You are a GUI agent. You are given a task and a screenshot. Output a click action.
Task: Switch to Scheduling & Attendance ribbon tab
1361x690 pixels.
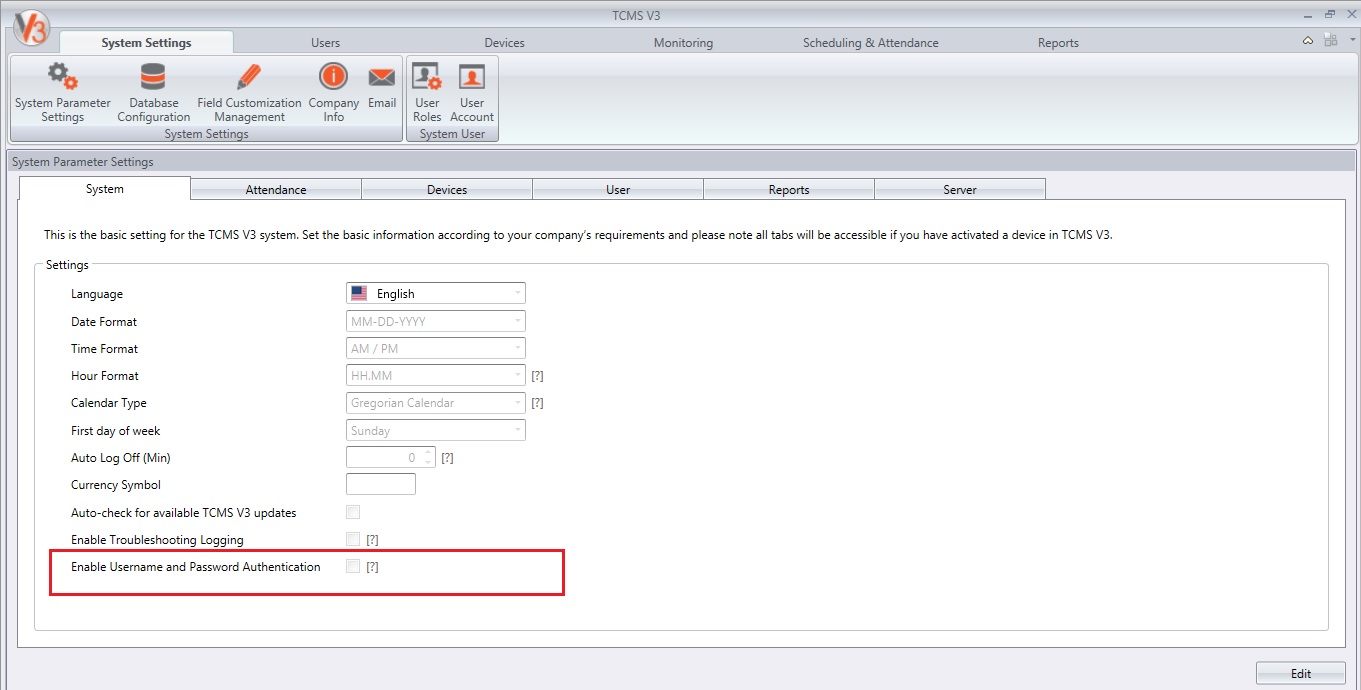pos(870,43)
